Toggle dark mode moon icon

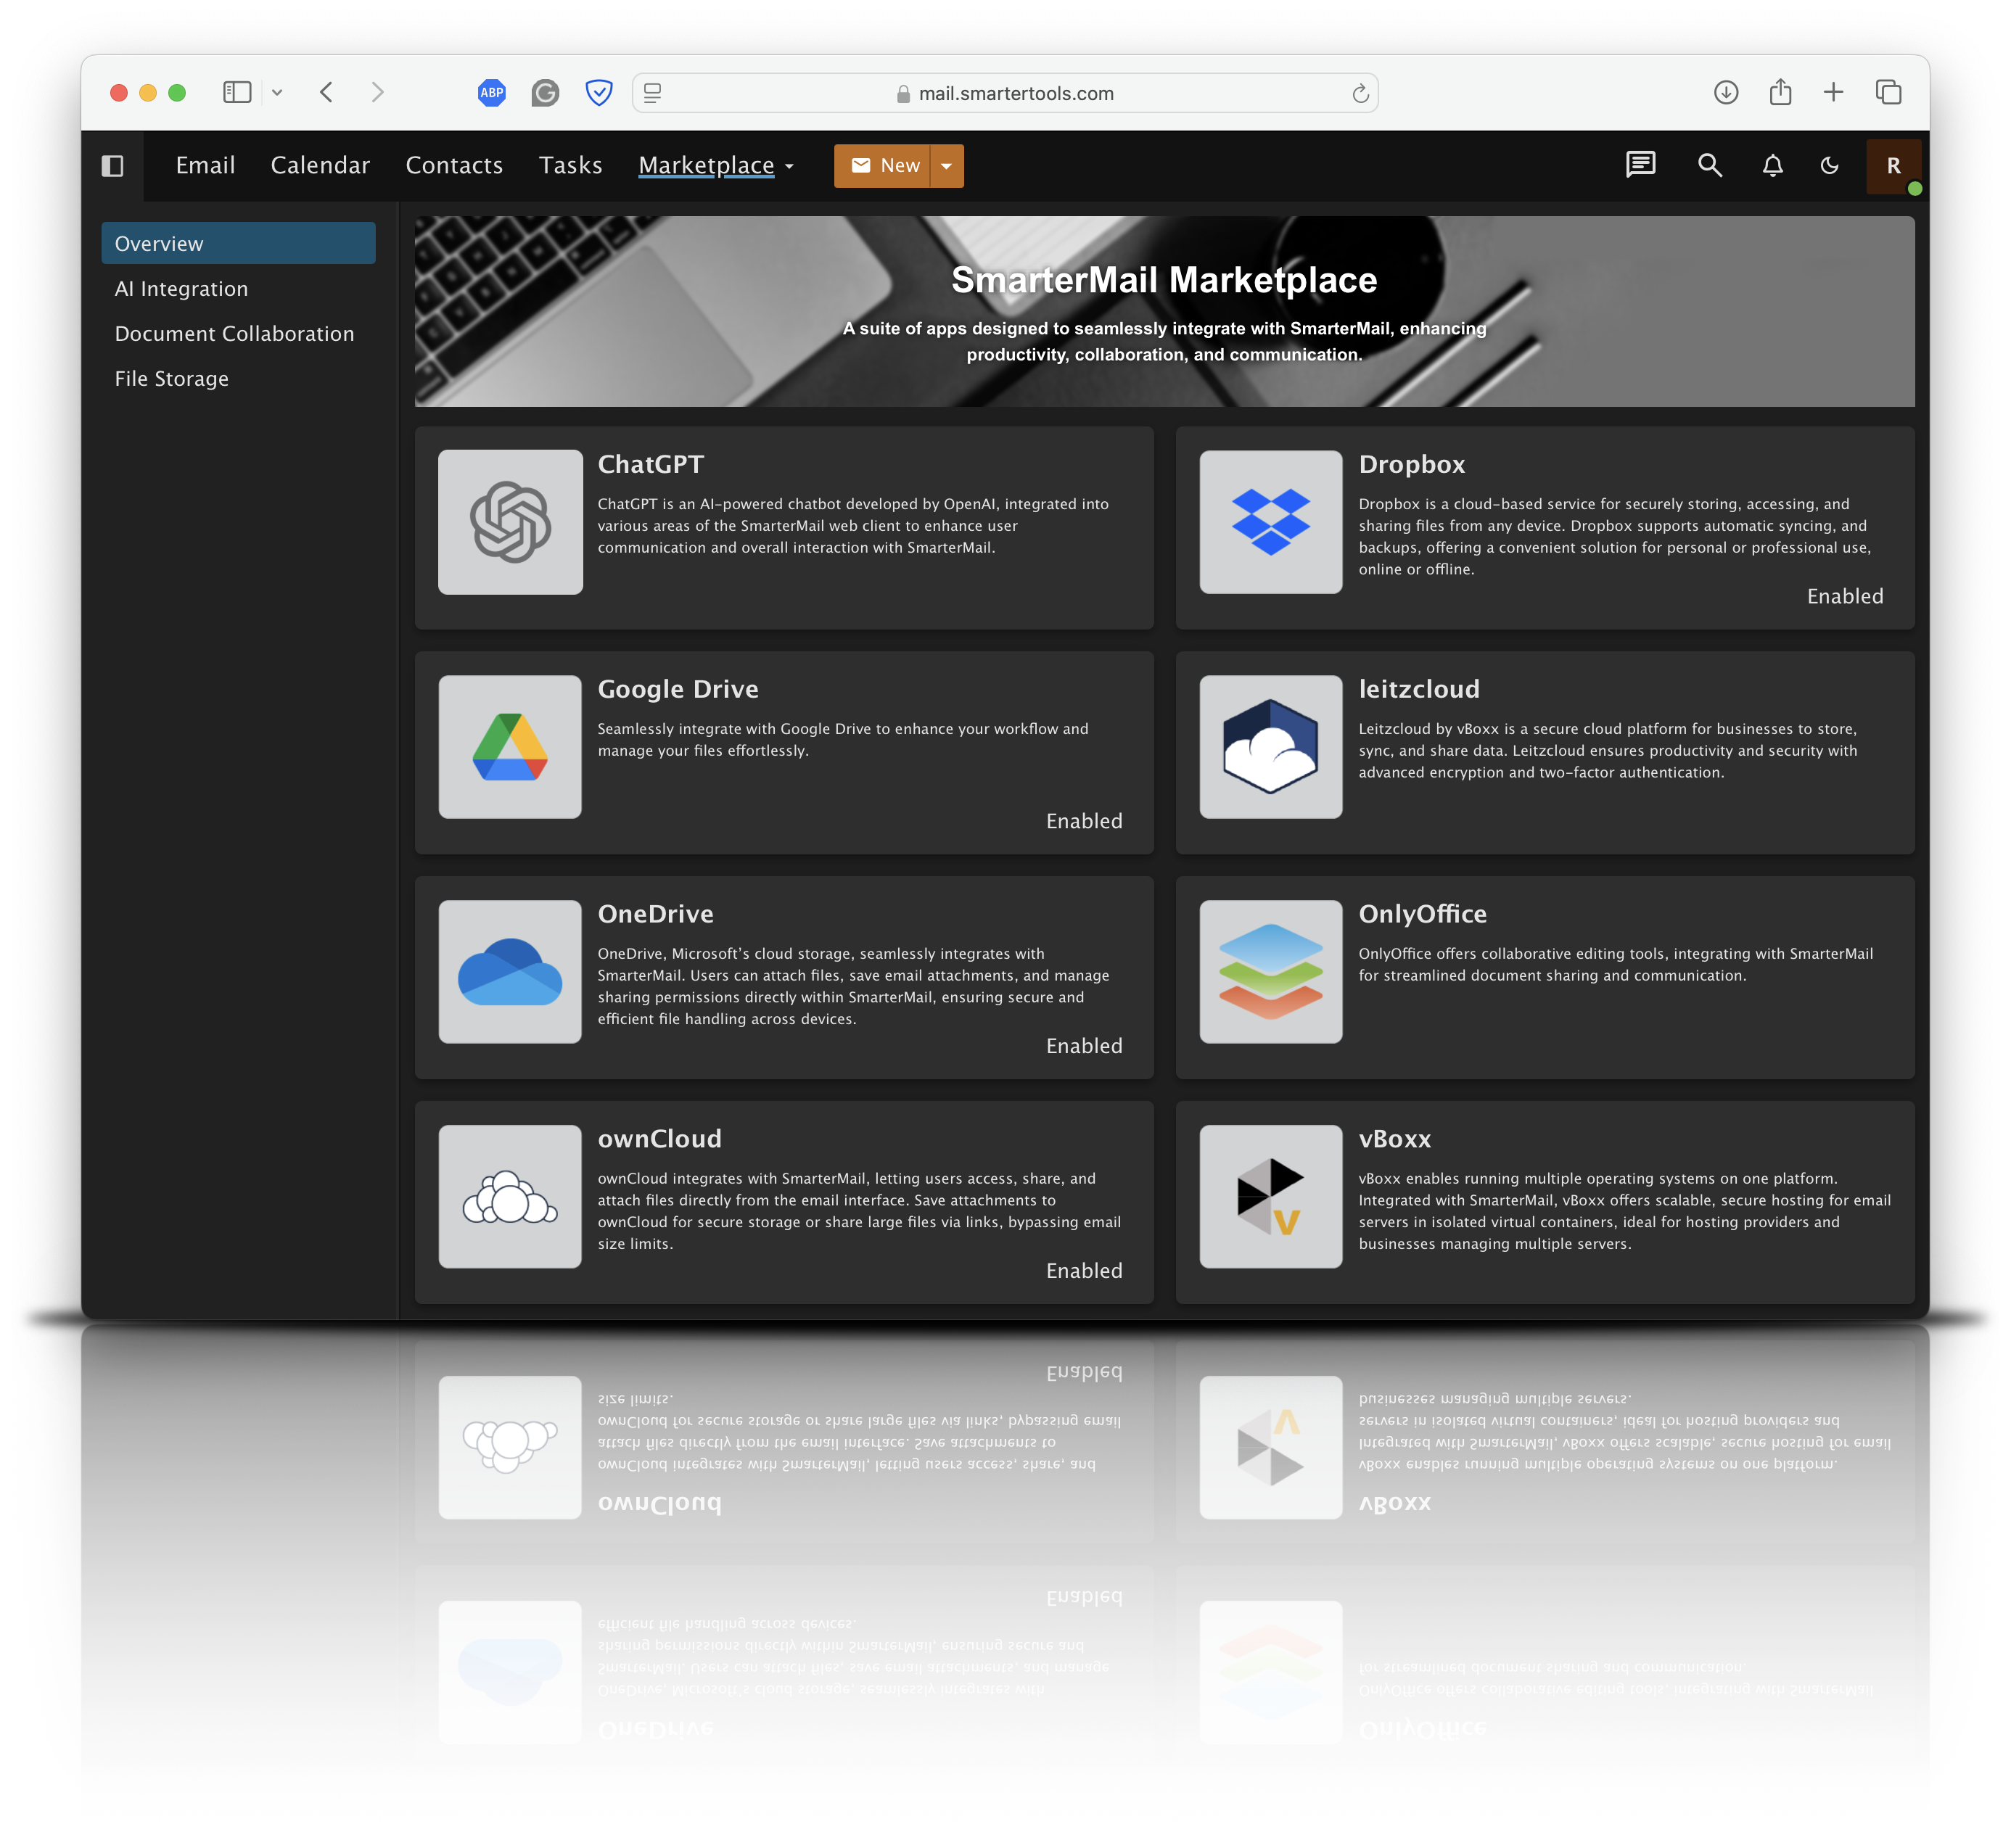click(x=1830, y=166)
